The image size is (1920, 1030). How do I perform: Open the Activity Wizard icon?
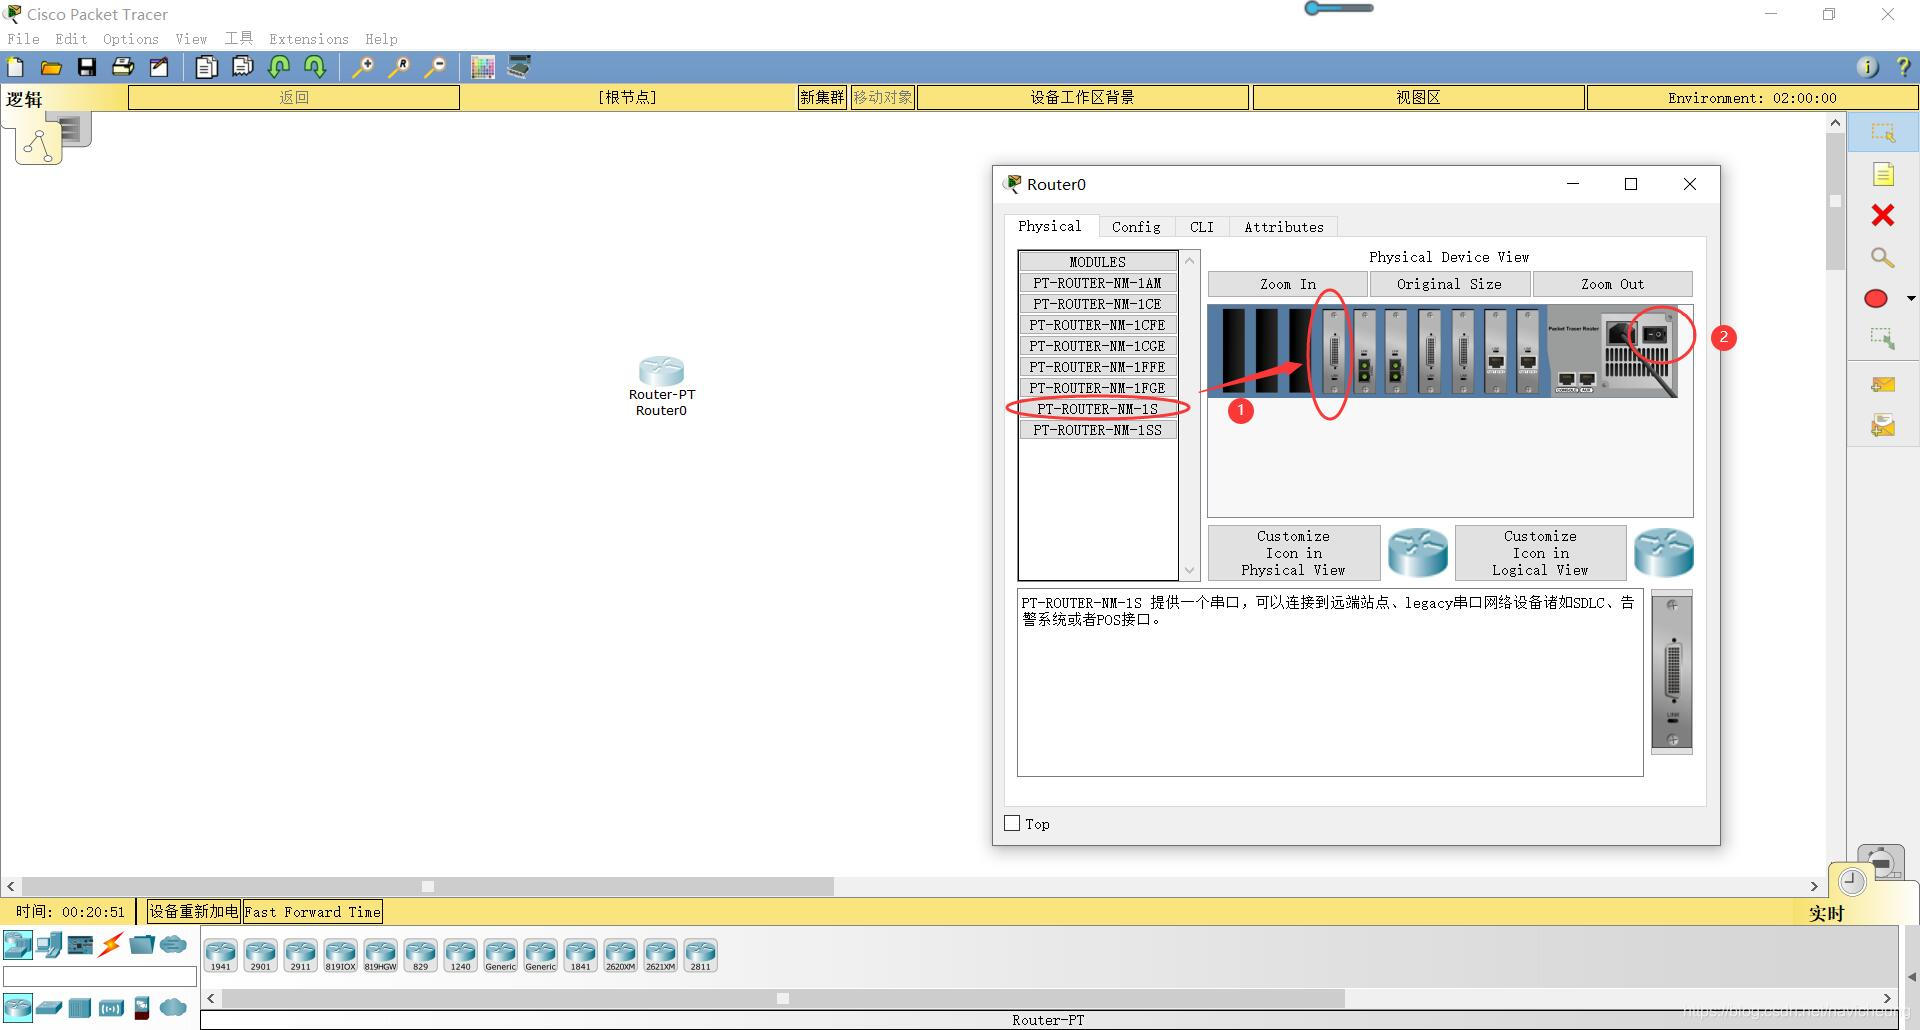pyautogui.click(x=159, y=67)
